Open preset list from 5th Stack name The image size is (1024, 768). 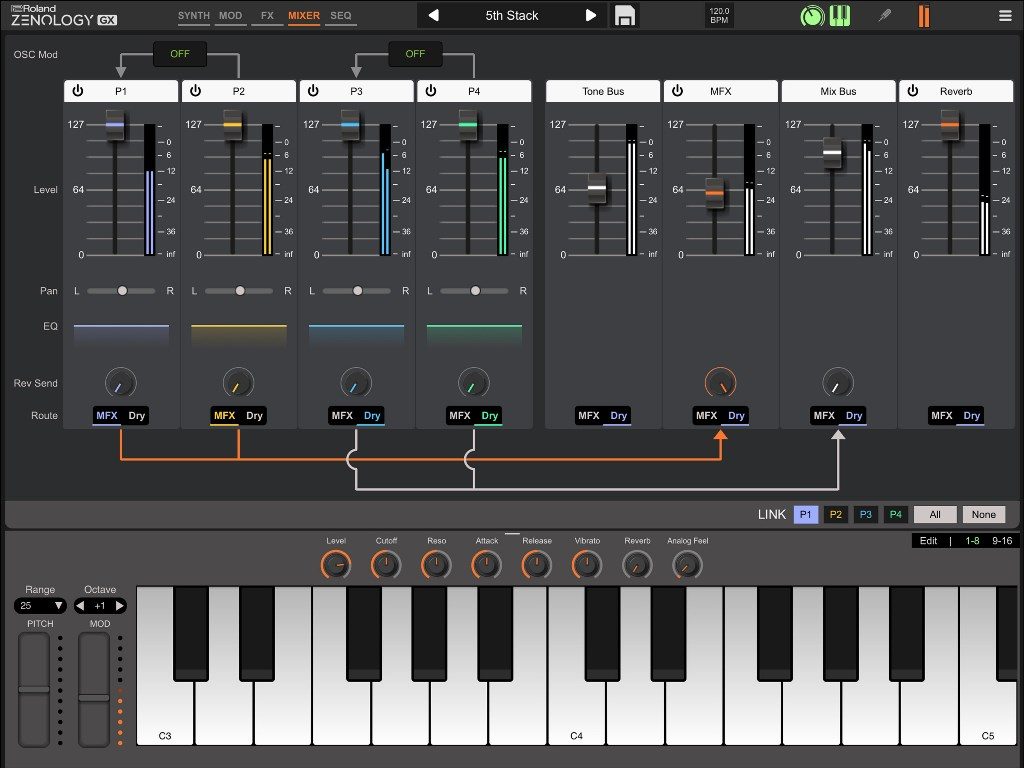tap(511, 15)
